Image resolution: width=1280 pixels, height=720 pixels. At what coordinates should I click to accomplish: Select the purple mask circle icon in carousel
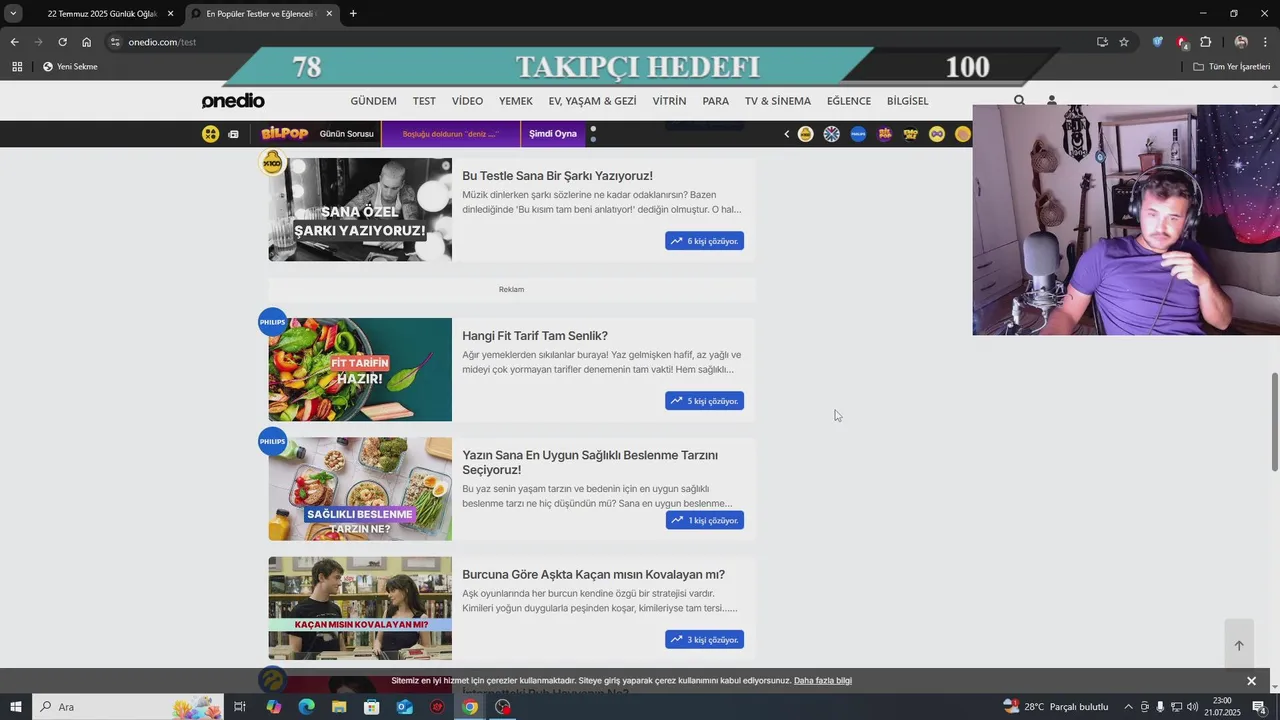pos(937,134)
